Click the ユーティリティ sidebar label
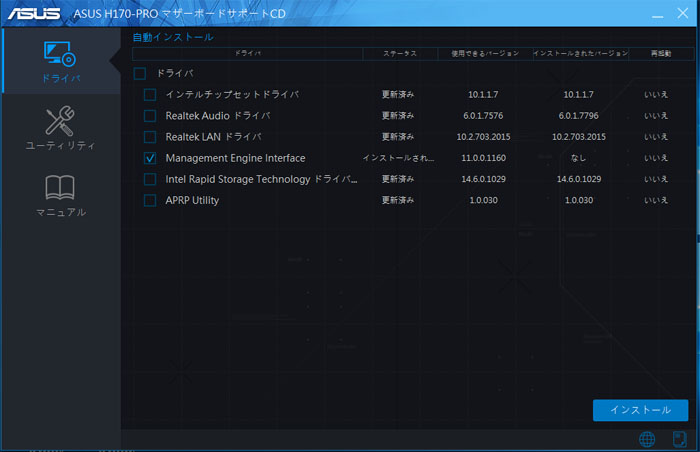The height and width of the screenshot is (452, 700). 60,146
